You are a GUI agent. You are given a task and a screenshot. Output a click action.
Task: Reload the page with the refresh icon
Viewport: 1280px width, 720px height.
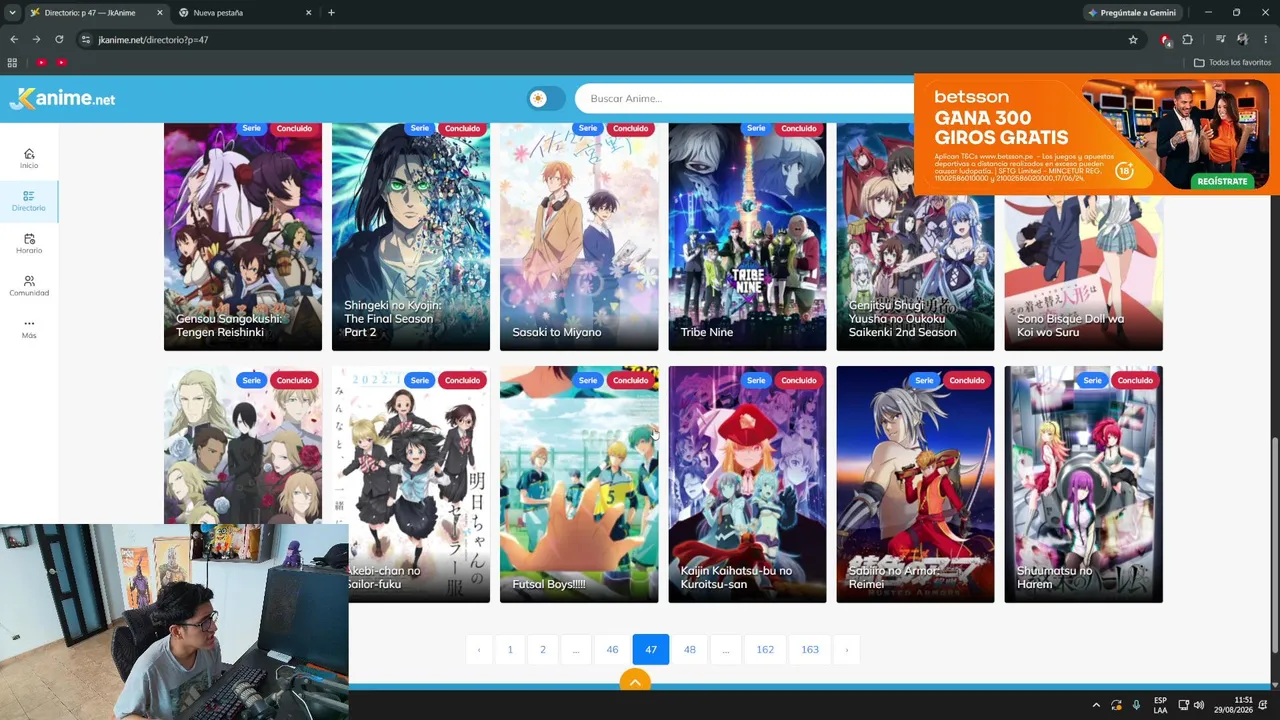click(x=59, y=40)
